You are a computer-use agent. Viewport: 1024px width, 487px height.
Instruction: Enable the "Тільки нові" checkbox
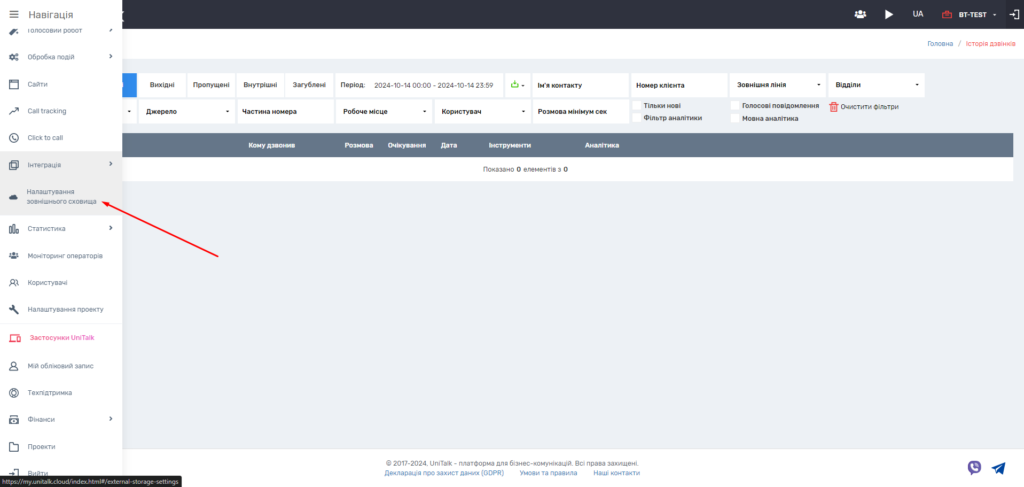637,105
